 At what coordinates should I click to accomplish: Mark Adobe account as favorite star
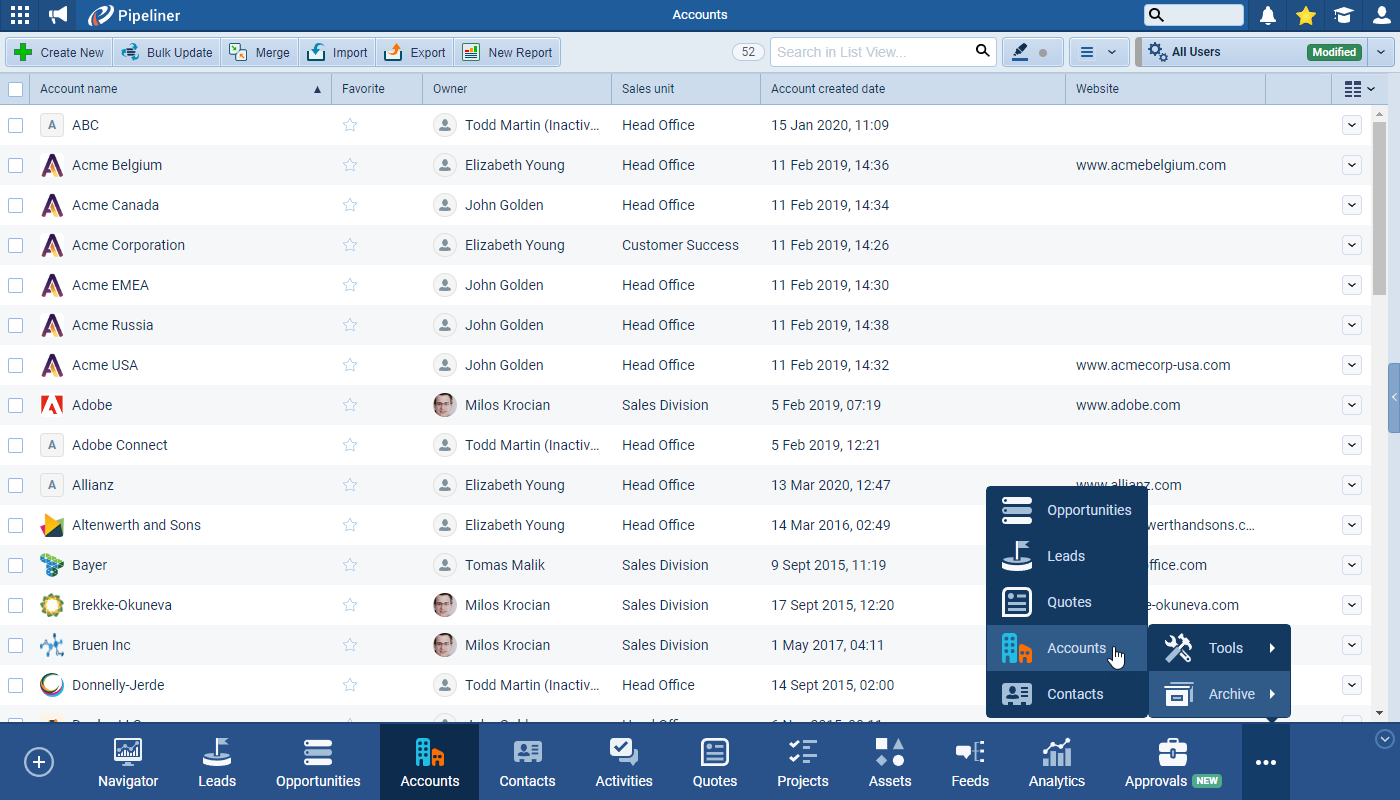click(350, 405)
